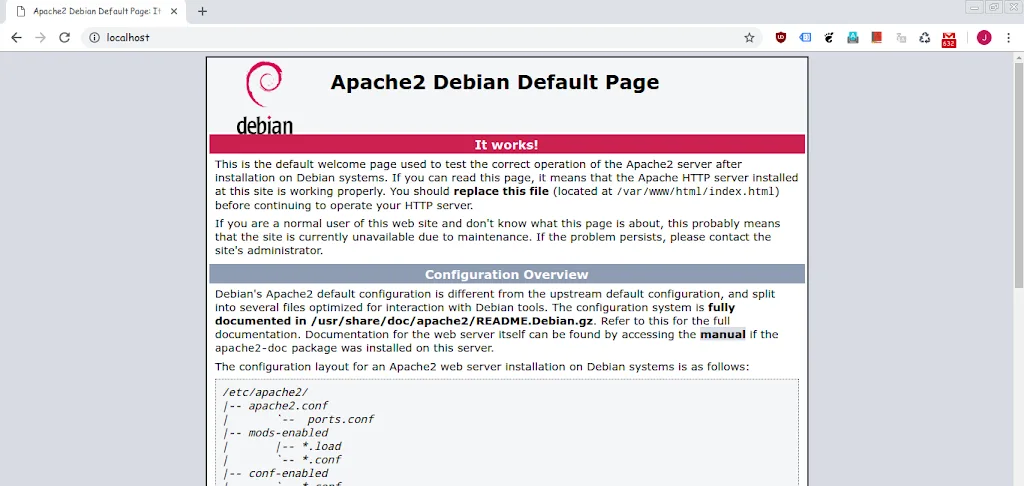Click the /usr/share/doc/apache2/README.Debian.gz text
Viewport: 1024px width, 486px height.
451,321
